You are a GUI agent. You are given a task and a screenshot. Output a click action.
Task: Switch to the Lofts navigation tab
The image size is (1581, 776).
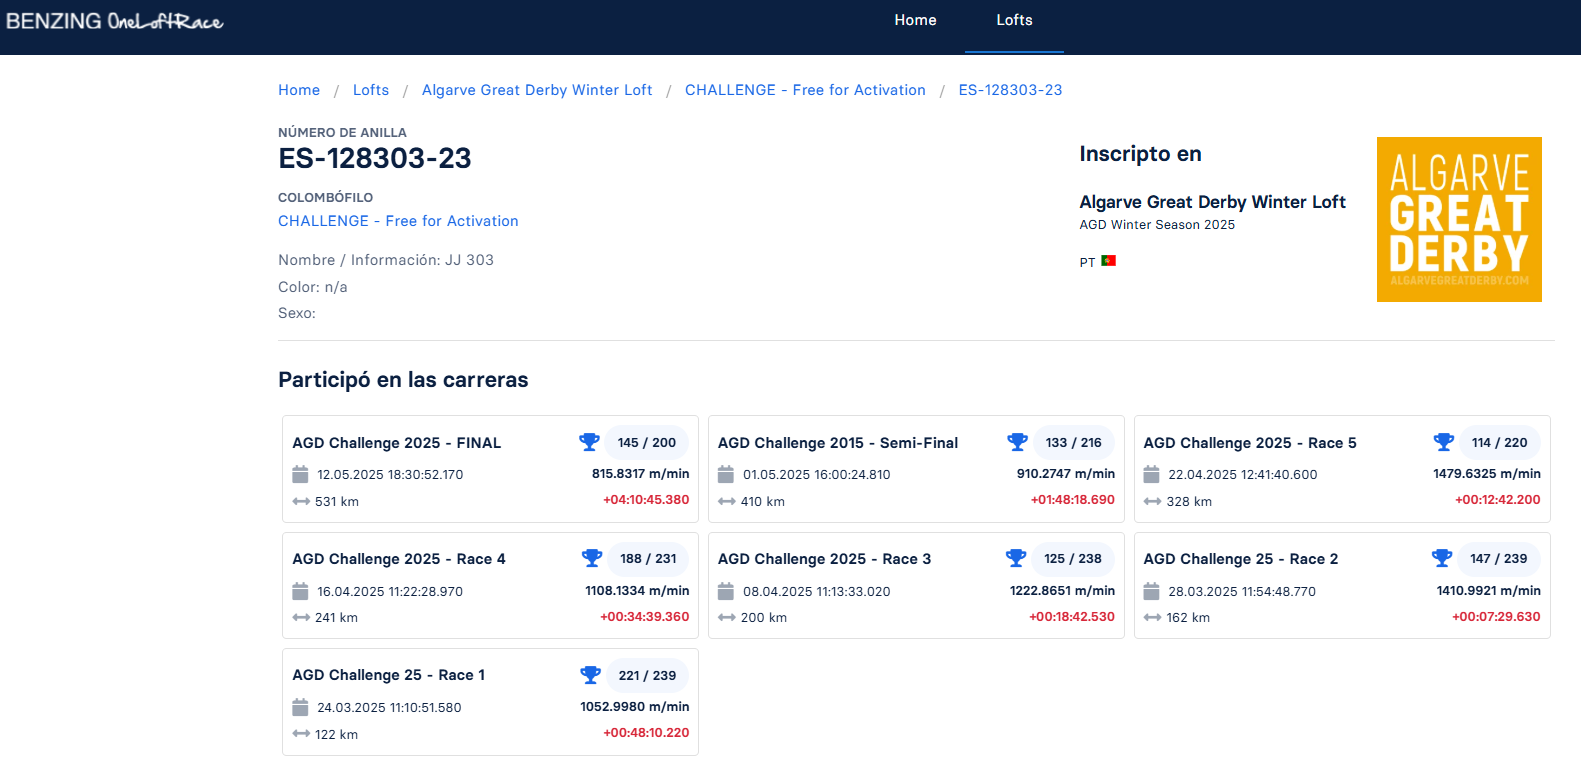click(1014, 20)
